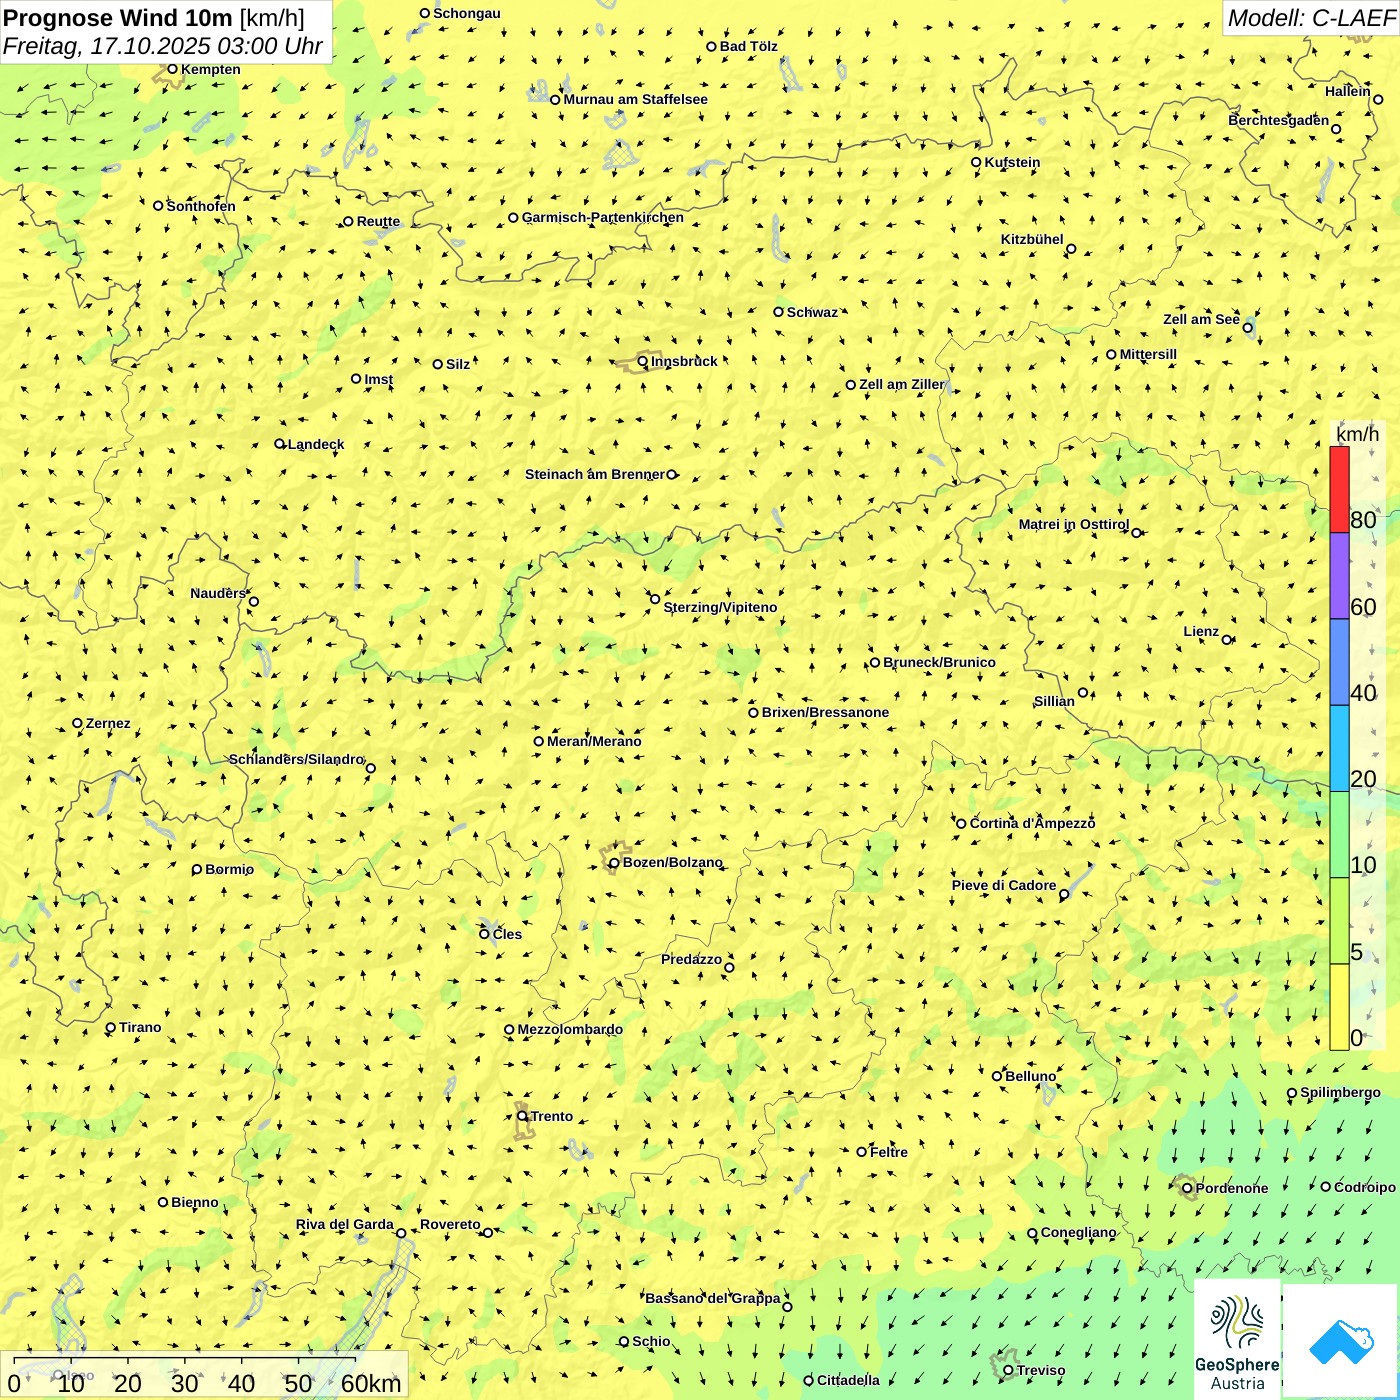This screenshot has height=1400, width=1400.
Task: Click the 'Matrei in Osttirol' label
Action: (x=1074, y=524)
